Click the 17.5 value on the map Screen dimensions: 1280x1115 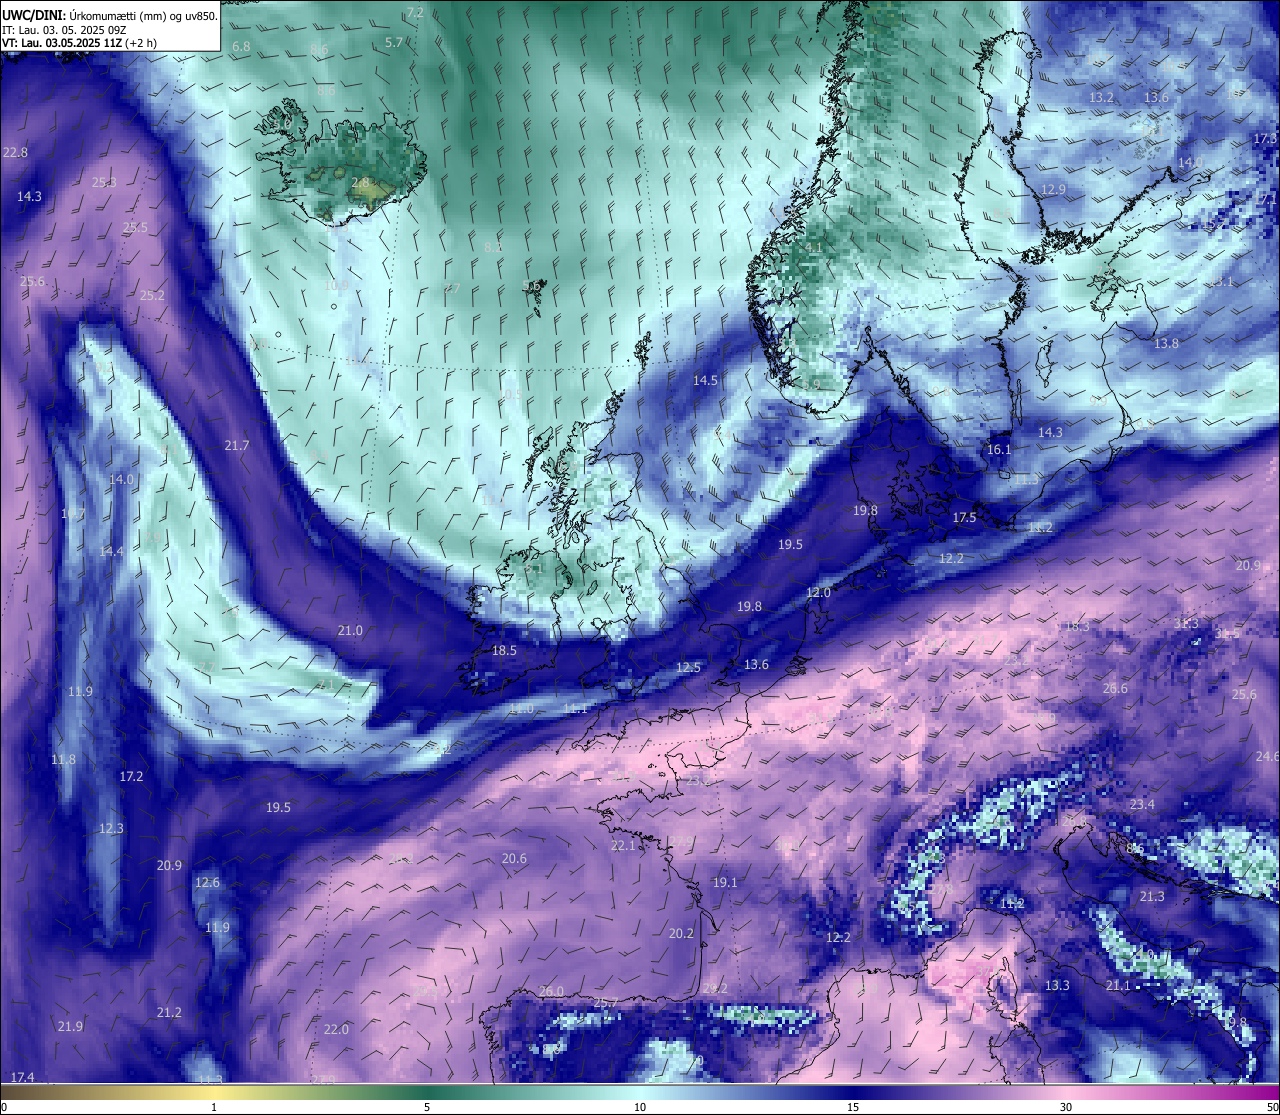[x=964, y=518]
